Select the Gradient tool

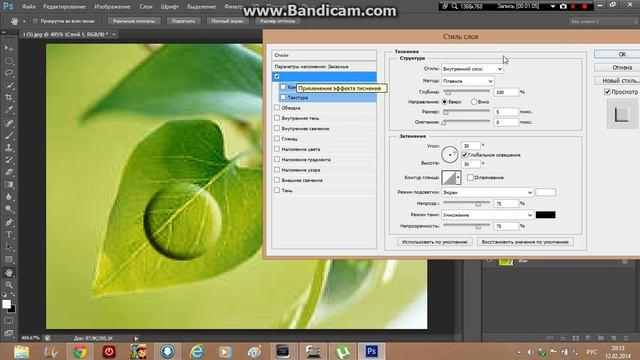tap(9, 184)
